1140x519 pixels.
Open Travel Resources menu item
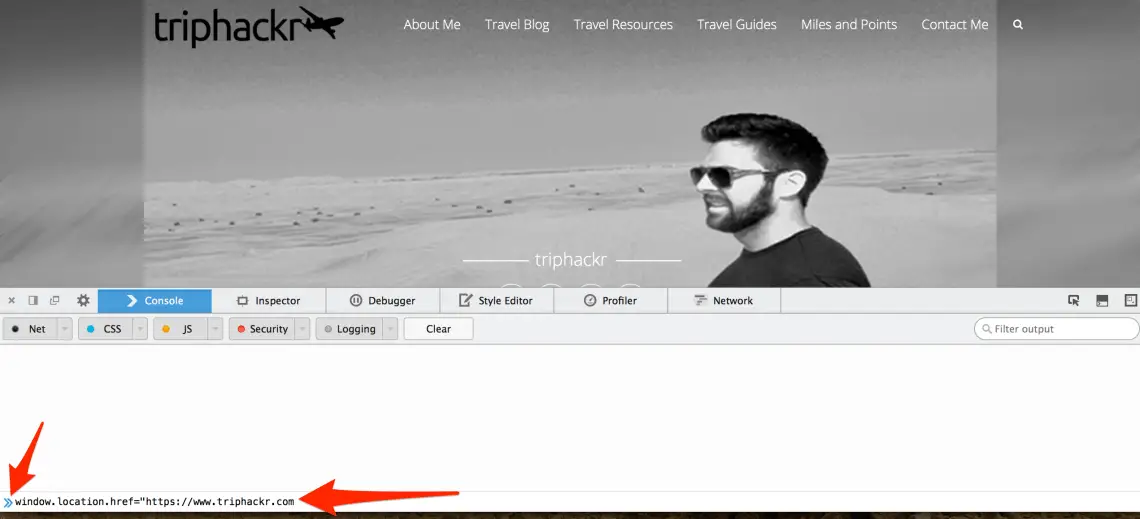point(623,25)
